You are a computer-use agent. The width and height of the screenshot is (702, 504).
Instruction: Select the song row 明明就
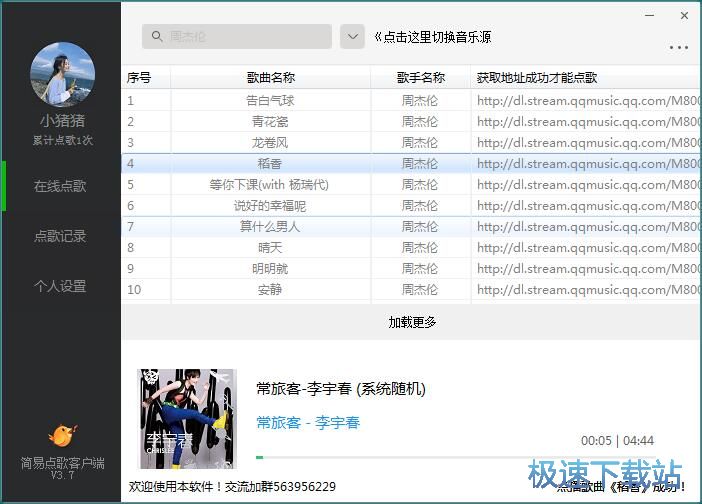pos(411,269)
